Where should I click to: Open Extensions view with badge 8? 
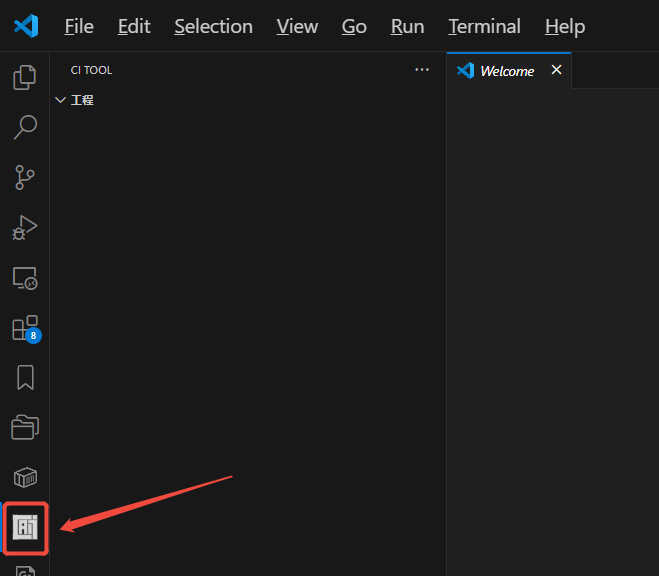[x=25, y=328]
